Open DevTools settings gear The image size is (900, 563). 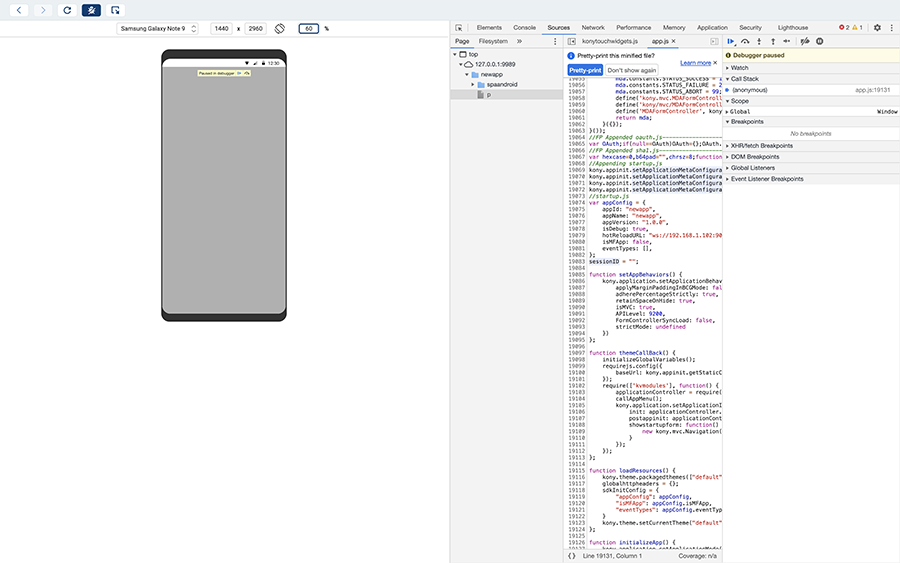tap(877, 28)
